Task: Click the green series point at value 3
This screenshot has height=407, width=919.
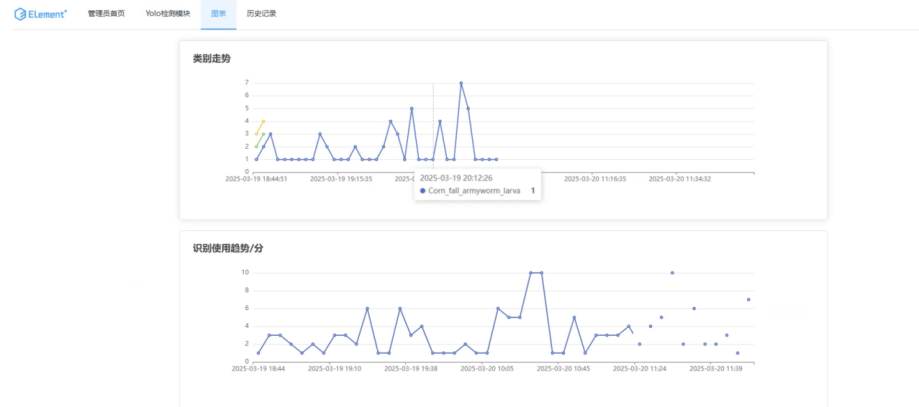Action: point(263,134)
